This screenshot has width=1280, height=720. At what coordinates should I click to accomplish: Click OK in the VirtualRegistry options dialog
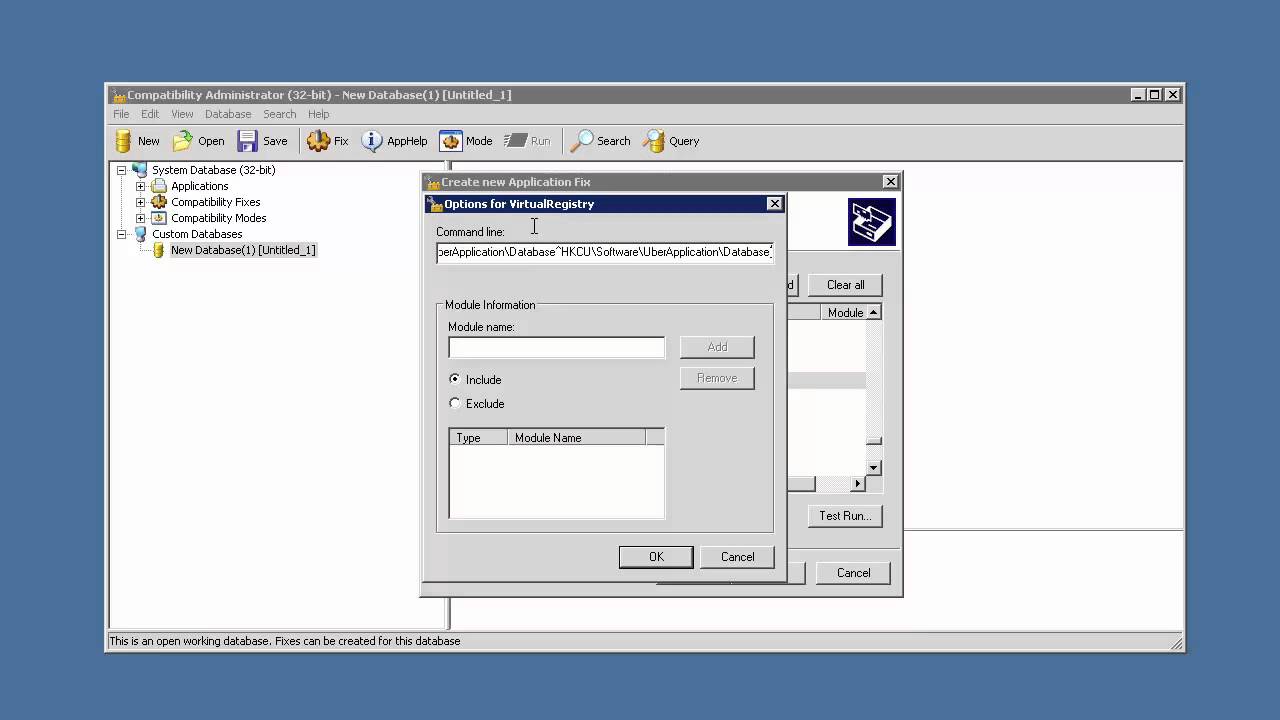coord(656,557)
